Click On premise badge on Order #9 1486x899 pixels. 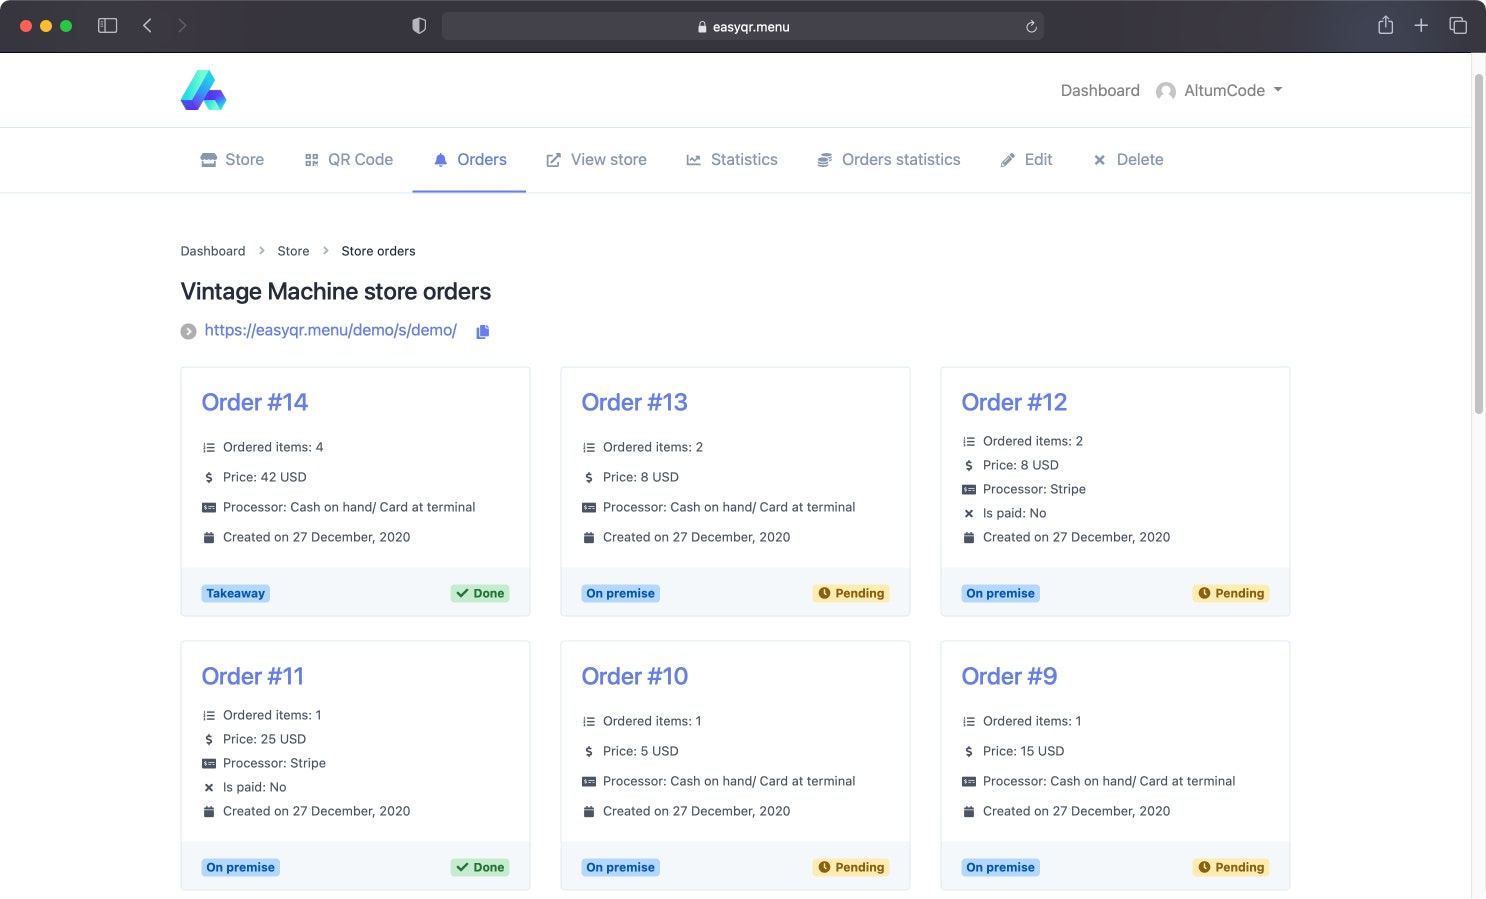click(1001, 867)
